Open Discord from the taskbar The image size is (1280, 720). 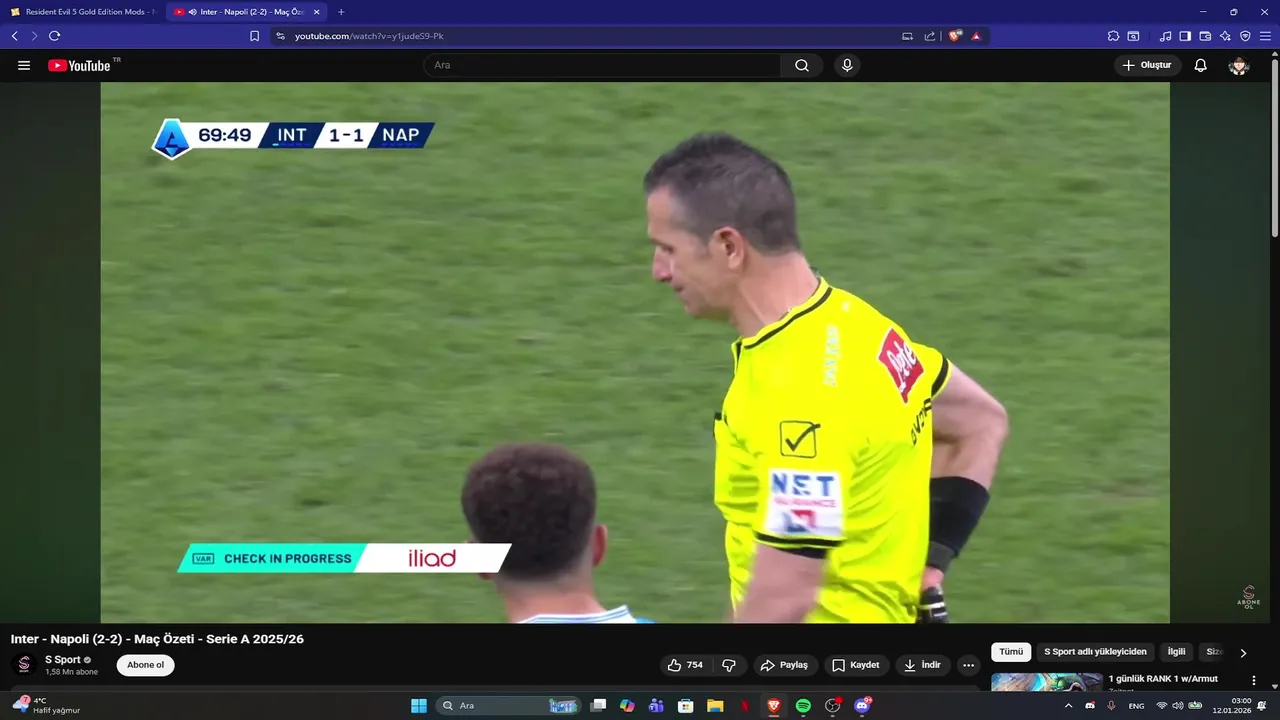[x=862, y=706]
